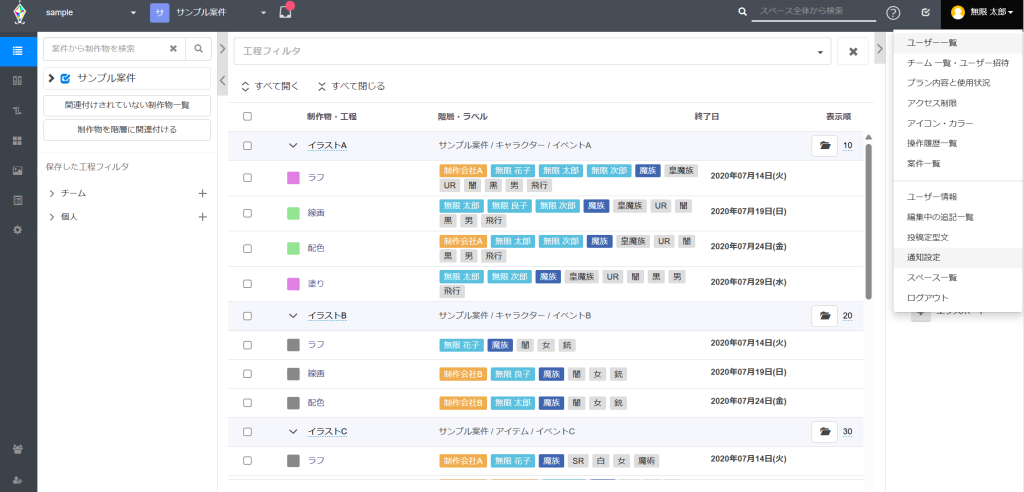Viewport: 1024px width, 492px height.
Task: Open the settings gear in left sidebar
Action: pos(18,229)
